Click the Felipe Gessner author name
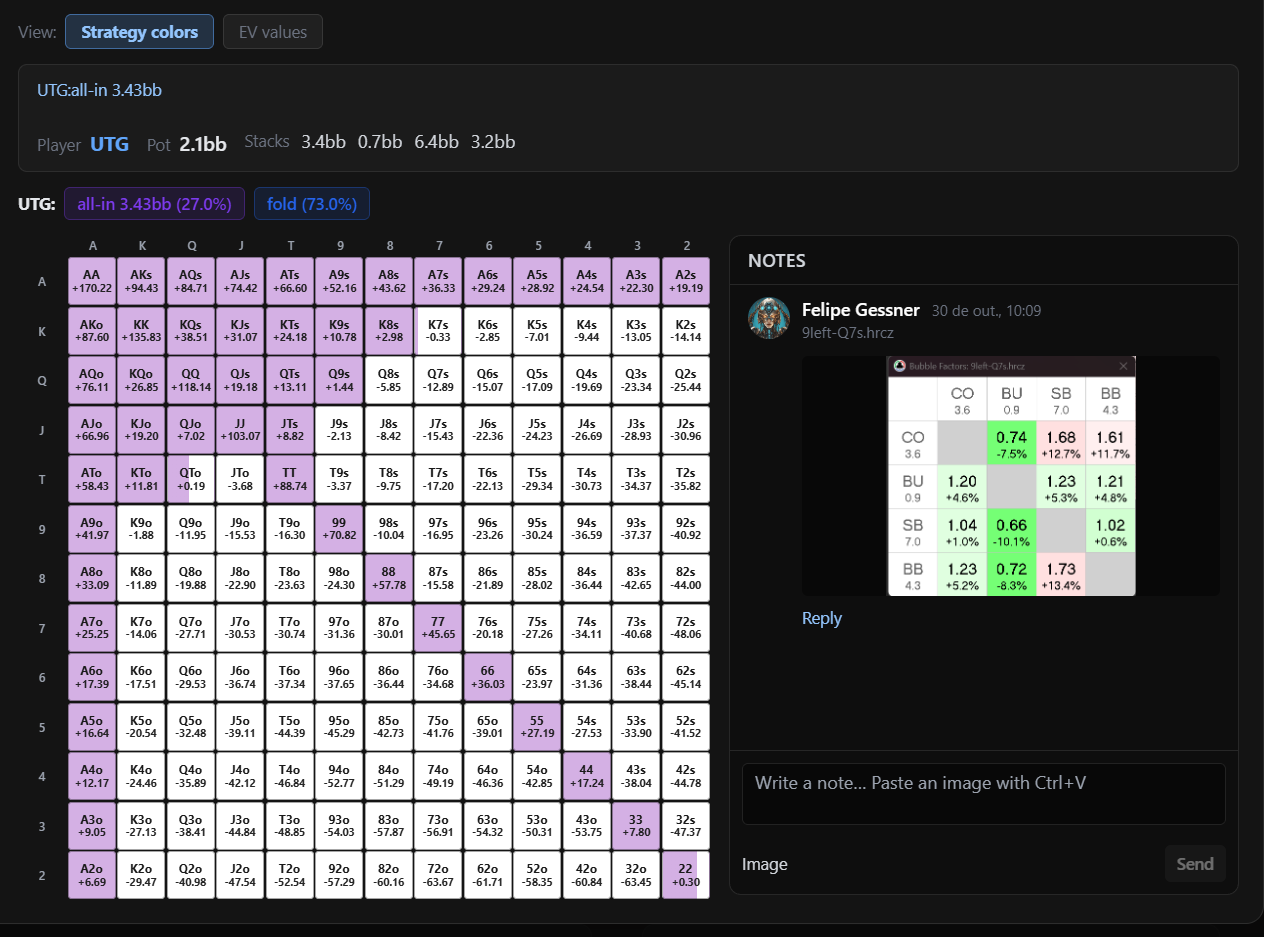1264x937 pixels. [860, 310]
